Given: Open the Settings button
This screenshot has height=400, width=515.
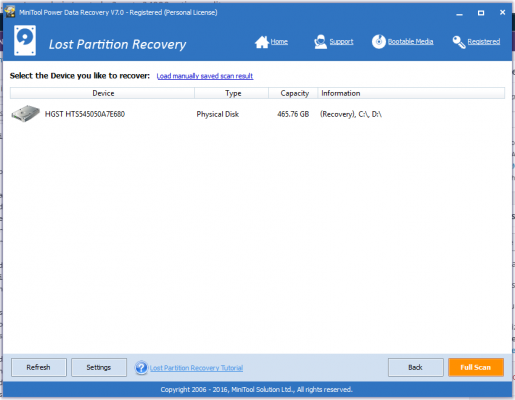Looking at the screenshot, I should tap(99, 367).
